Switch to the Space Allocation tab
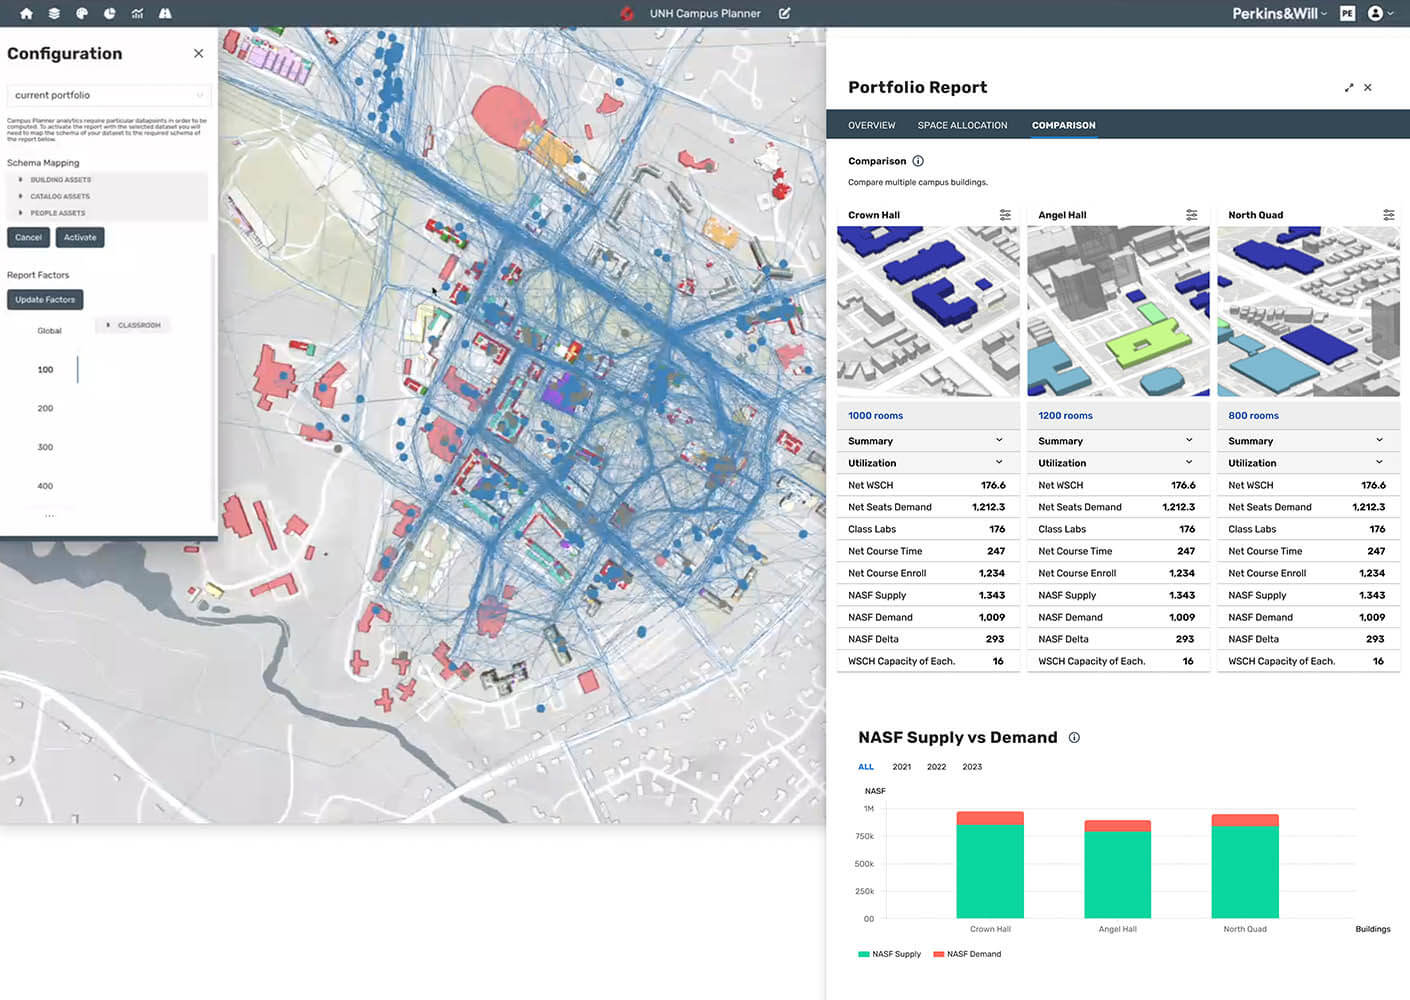Screen dimensions: 1410x1000 tap(962, 125)
